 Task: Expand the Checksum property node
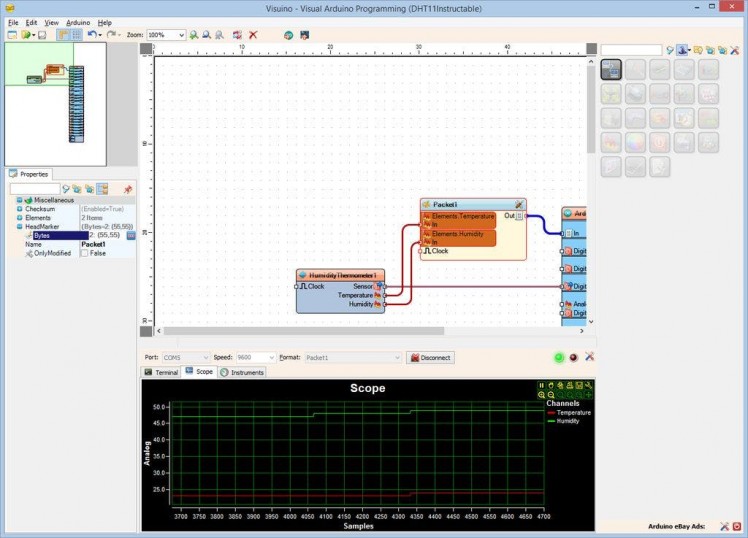19,208
